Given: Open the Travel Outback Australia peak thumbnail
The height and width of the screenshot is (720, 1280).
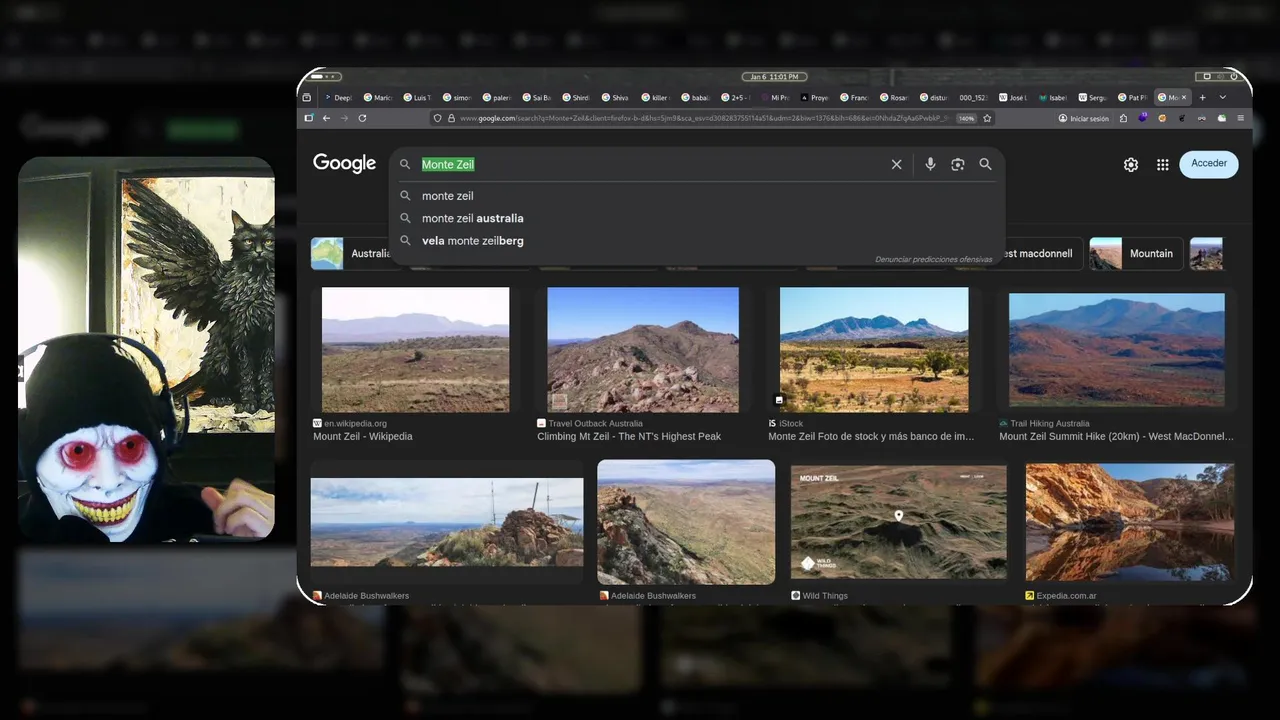Looking at the screenshot, I should (643, 350).
